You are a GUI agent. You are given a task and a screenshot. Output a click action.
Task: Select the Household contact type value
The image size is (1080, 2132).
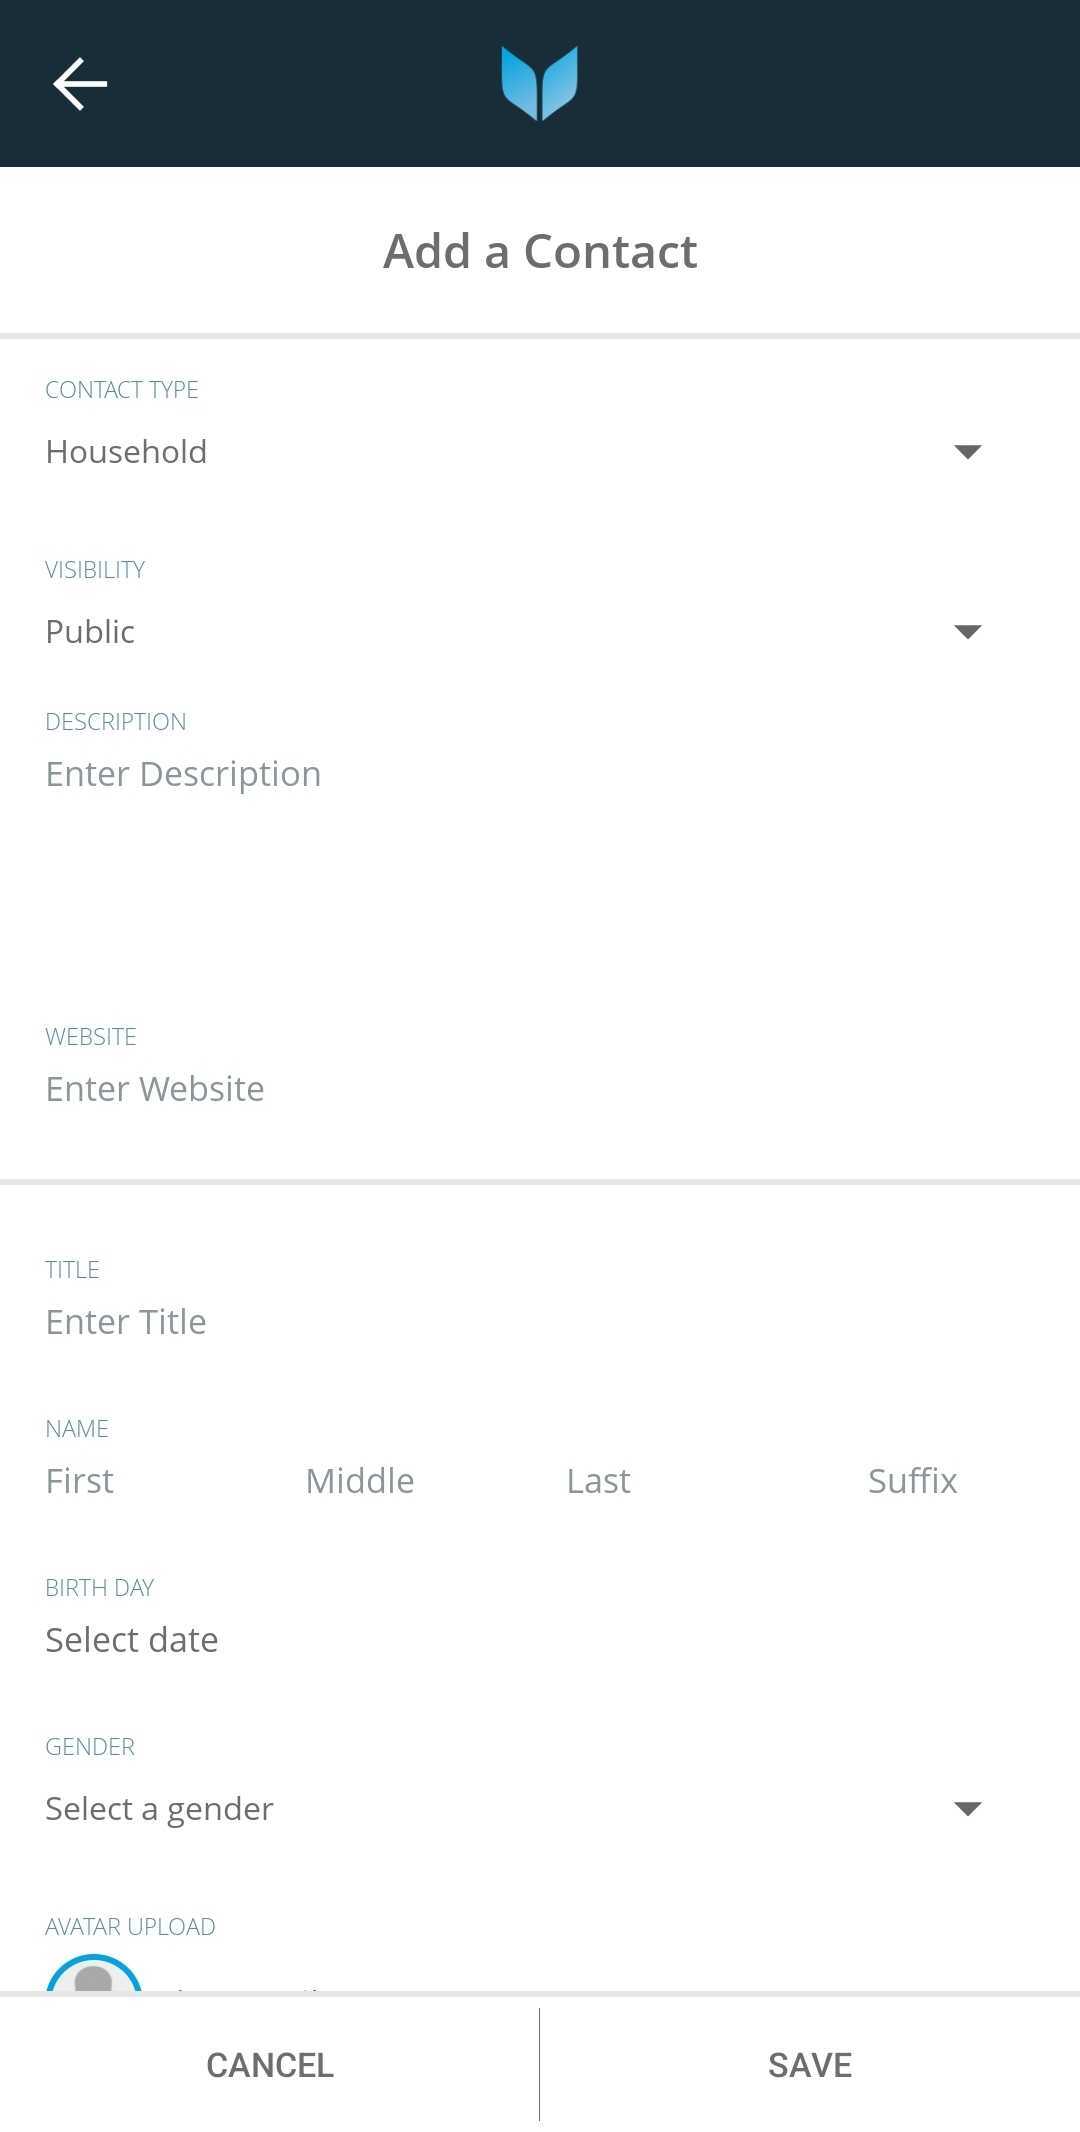[x=126, y=452]
